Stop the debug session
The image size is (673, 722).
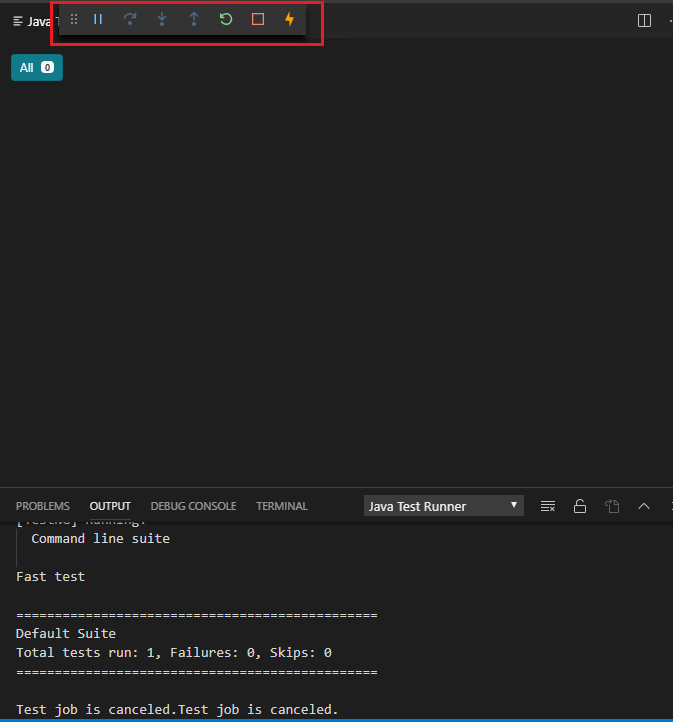pyautogui.click(x=258, y=19)
